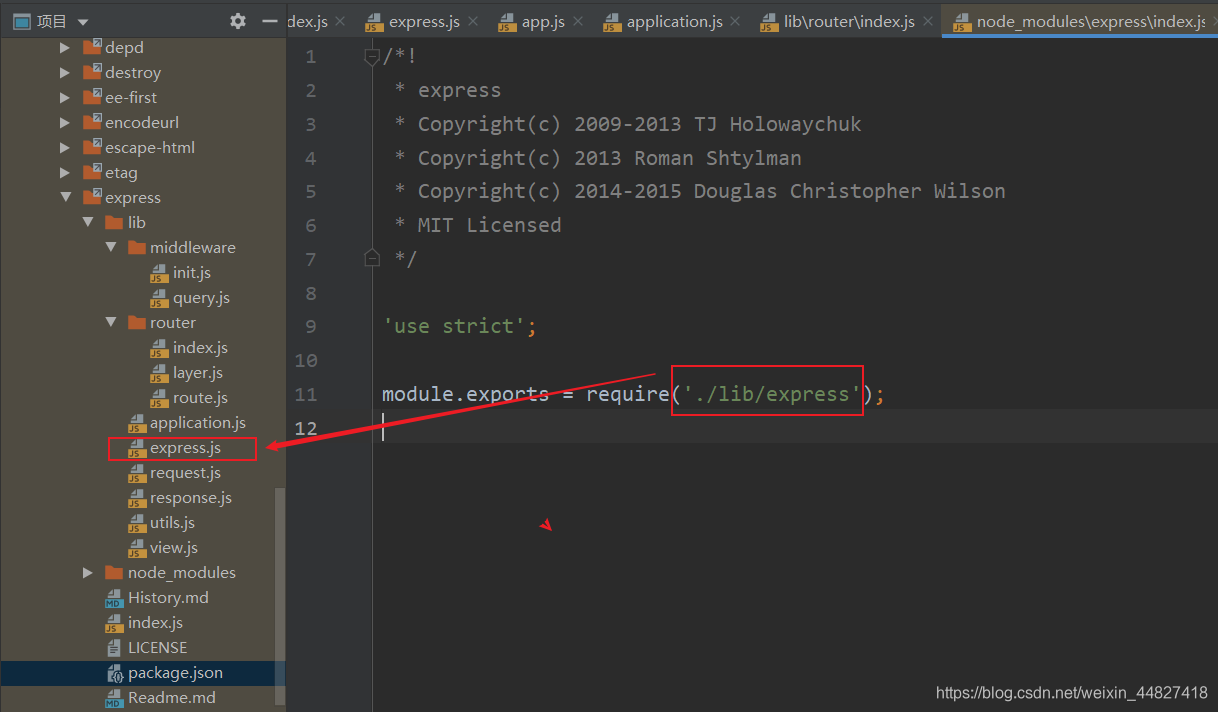Select the node_modules\express\index.js tab

point(1080,21)
